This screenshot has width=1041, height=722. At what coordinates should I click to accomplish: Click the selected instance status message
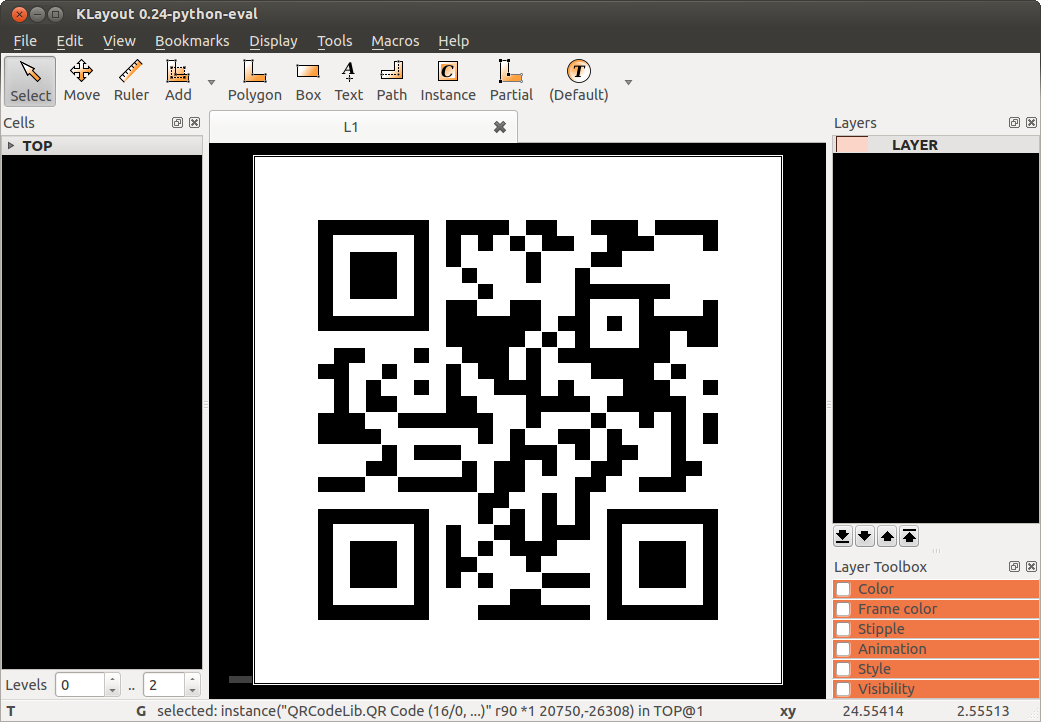pyautogui.click(x=430, y=711)
